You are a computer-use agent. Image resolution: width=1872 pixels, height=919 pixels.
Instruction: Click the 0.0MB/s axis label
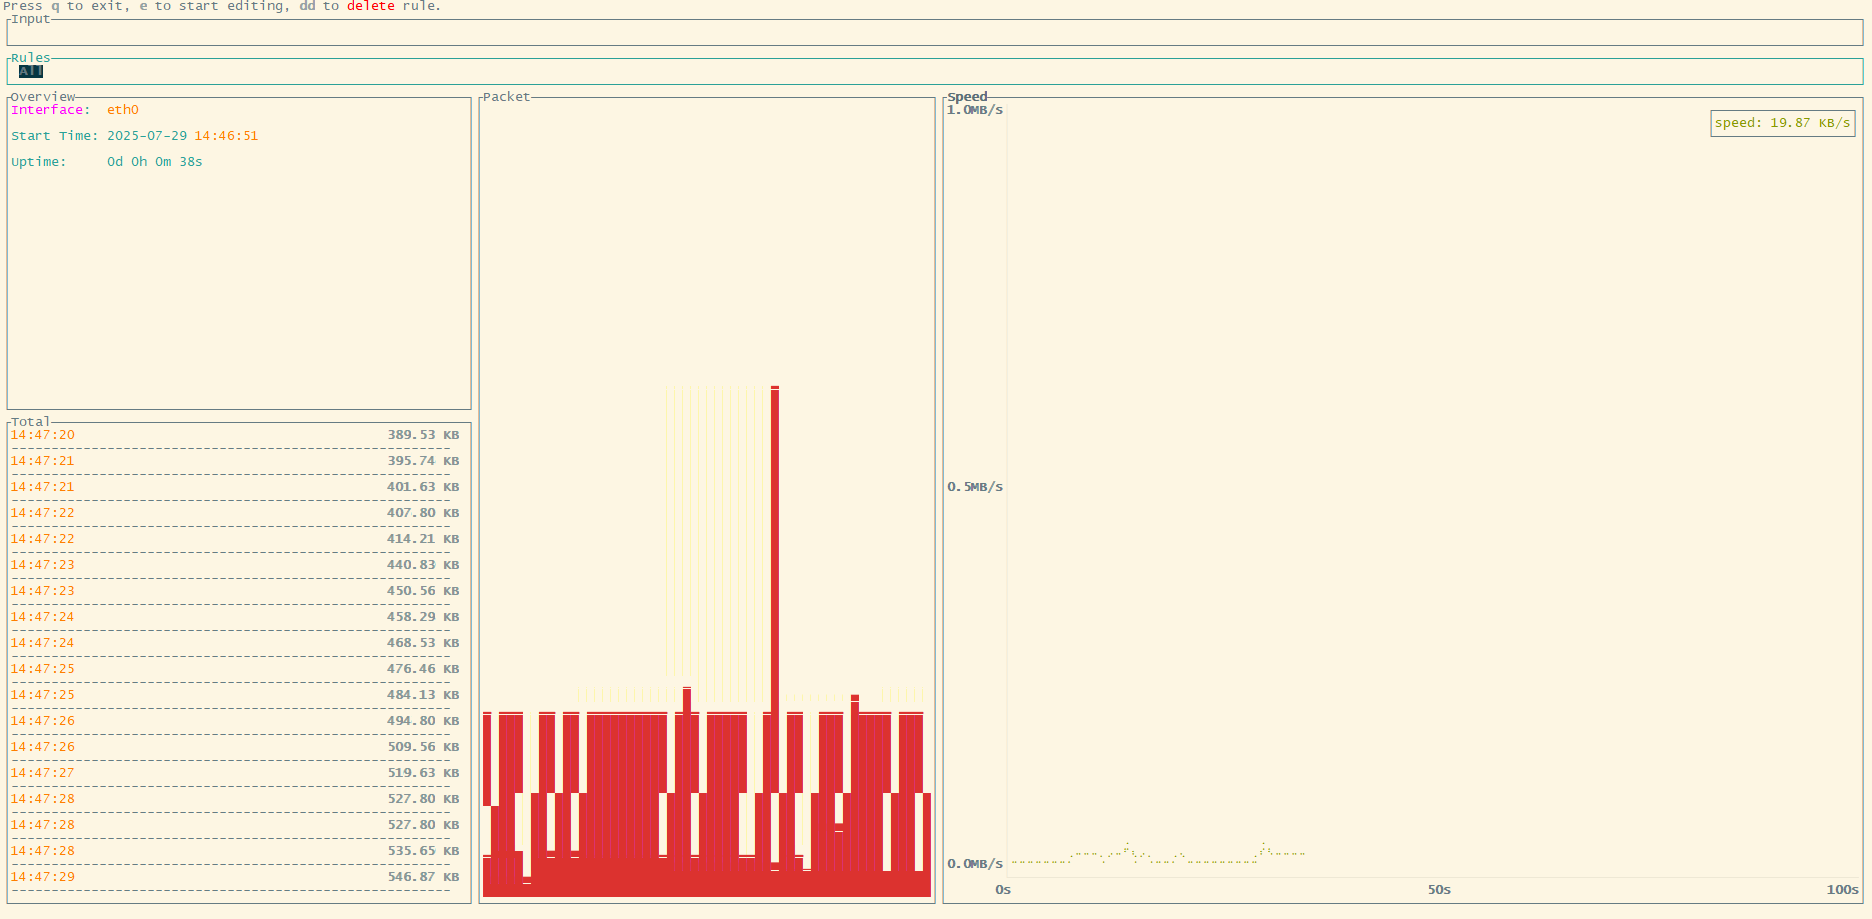tap(975, 864)
